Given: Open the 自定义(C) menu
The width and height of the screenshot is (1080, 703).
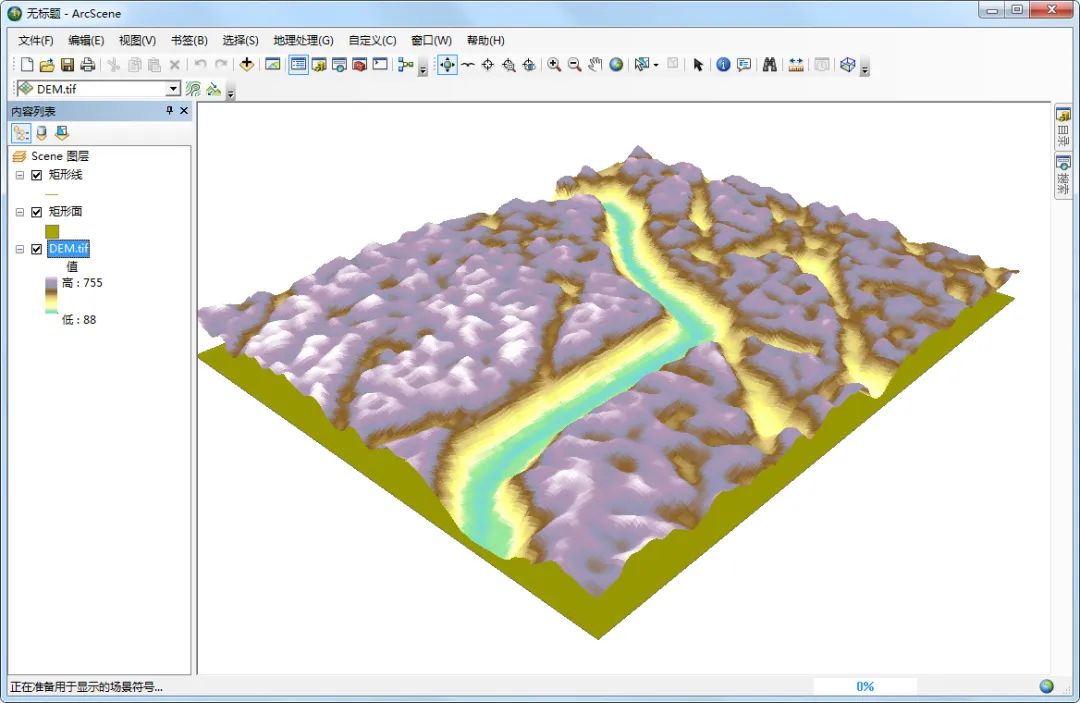Looking at the screenshot, I should pos(372,41).
